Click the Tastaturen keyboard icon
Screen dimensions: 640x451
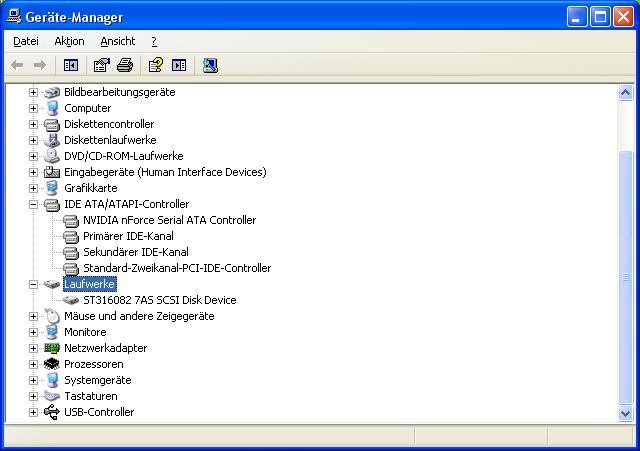click(52, 396)
